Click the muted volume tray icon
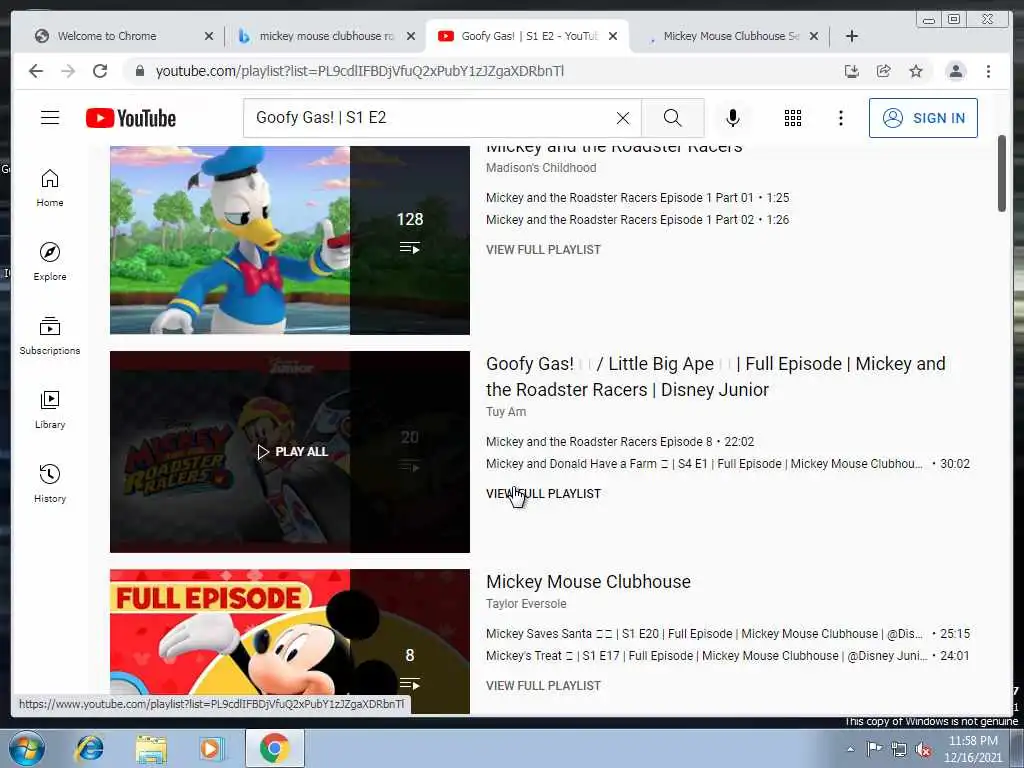The image size is (1024, 768). tap(923, 749)
